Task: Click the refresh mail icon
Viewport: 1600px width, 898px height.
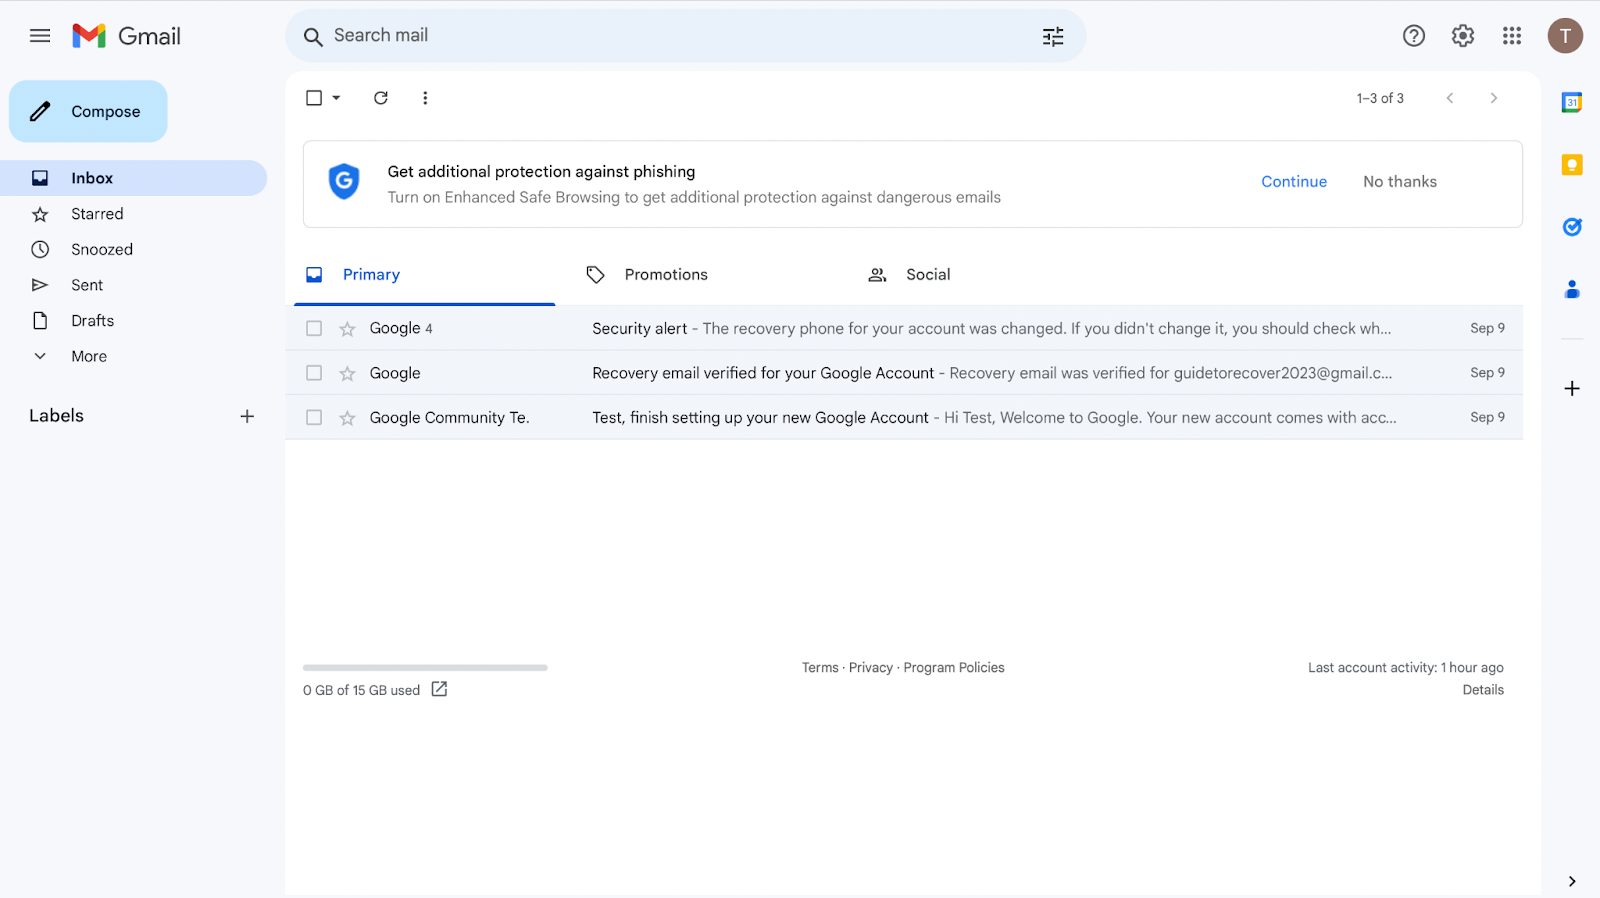Action: (381, 98)
